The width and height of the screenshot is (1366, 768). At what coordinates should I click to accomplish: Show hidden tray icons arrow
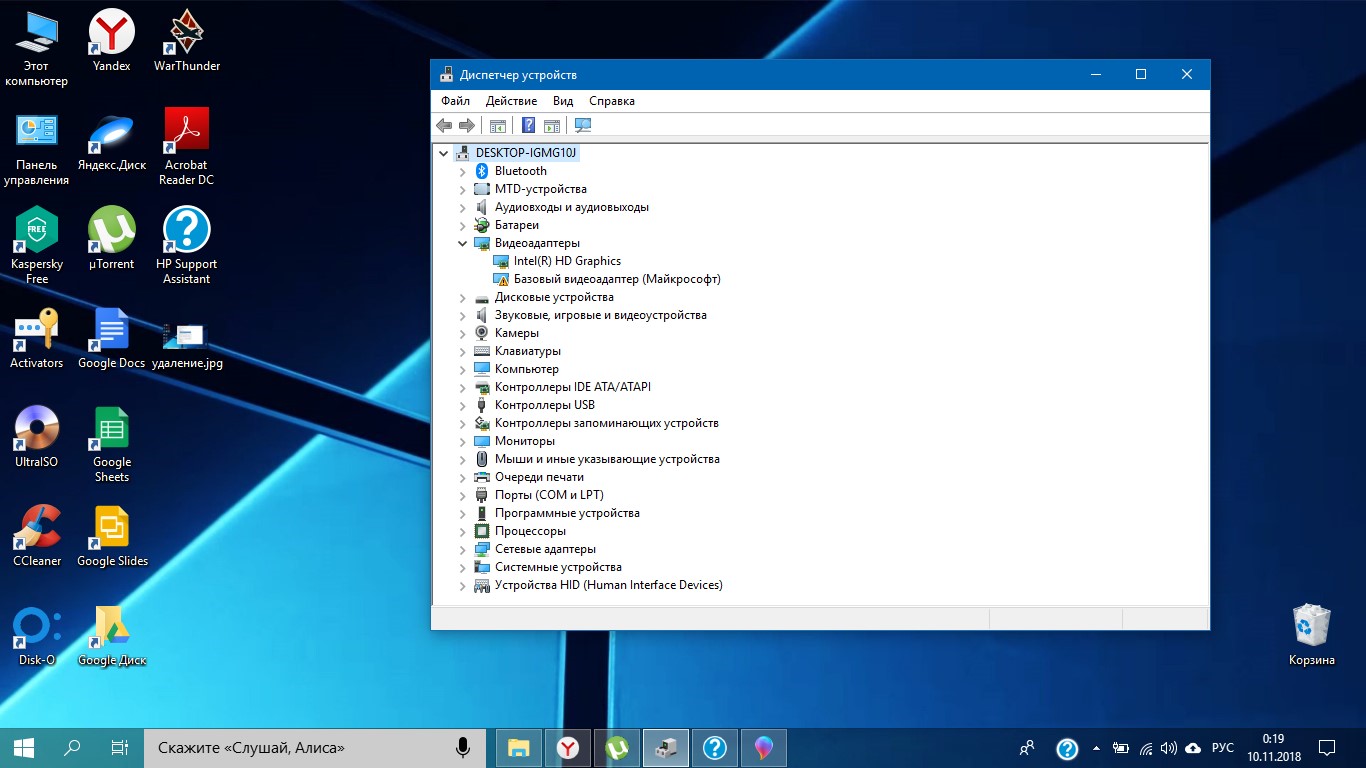click(x=1096, y=748)
